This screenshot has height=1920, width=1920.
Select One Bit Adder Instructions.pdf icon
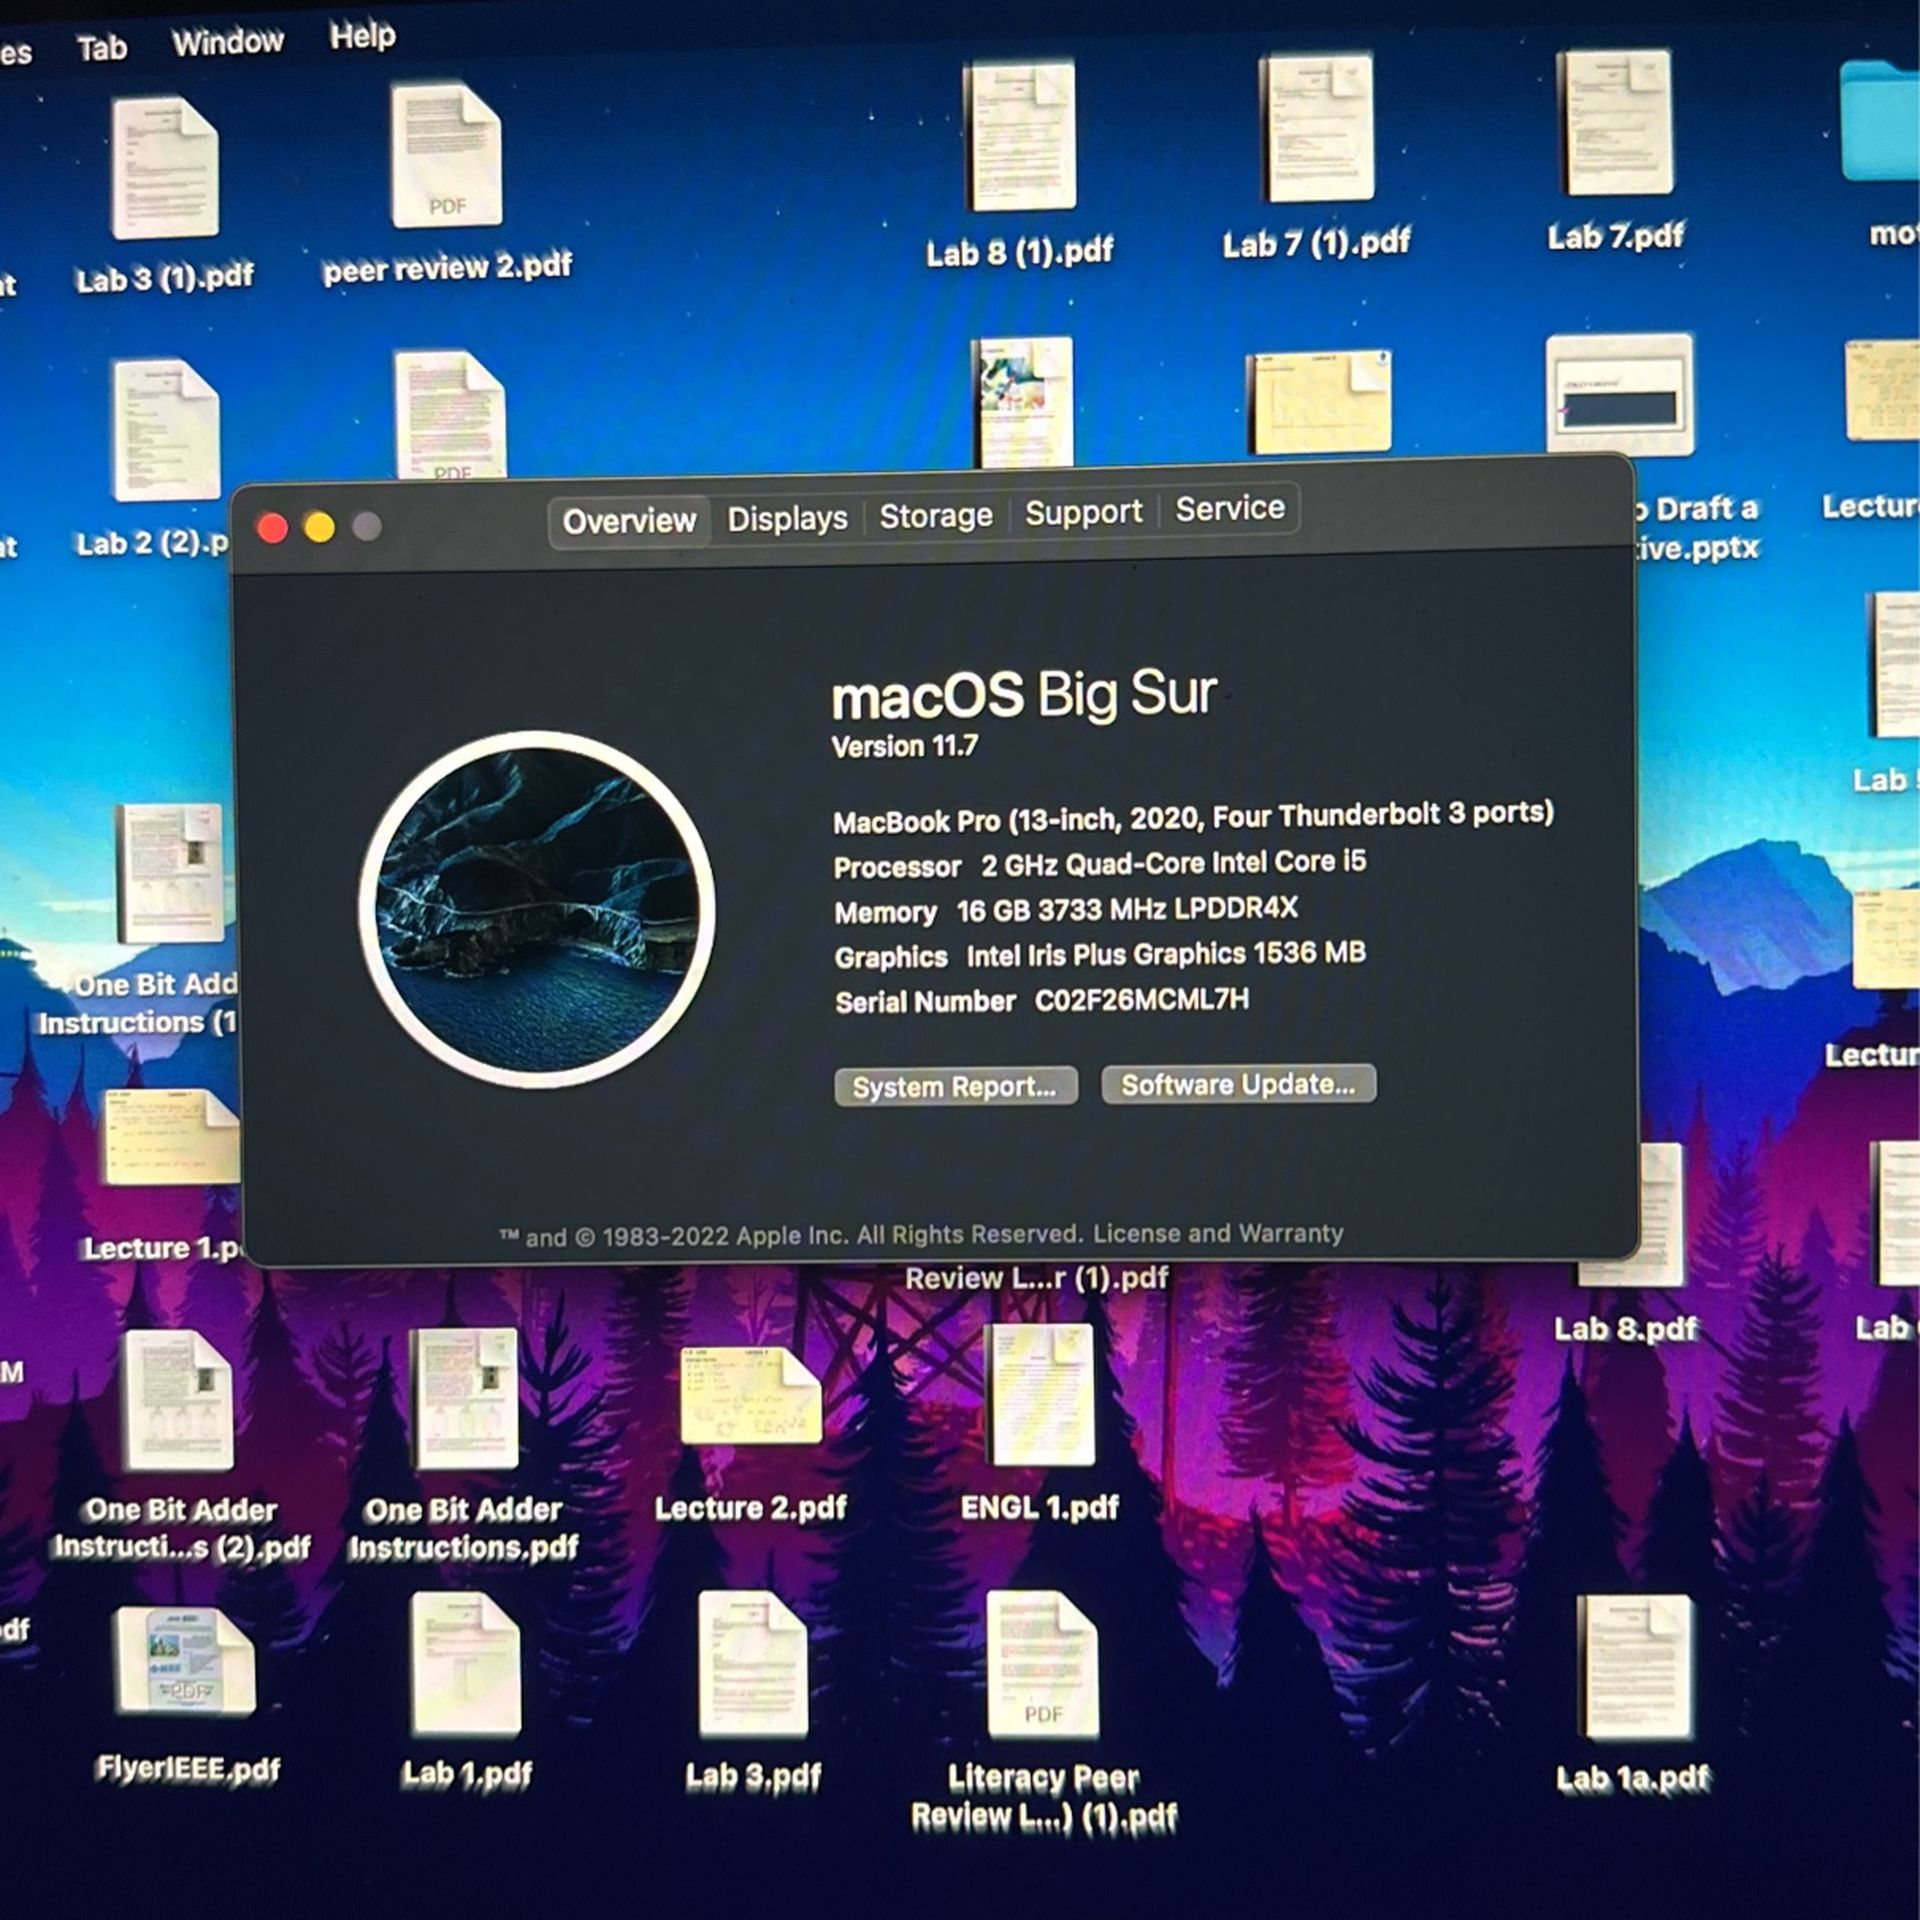[464, 1398]
